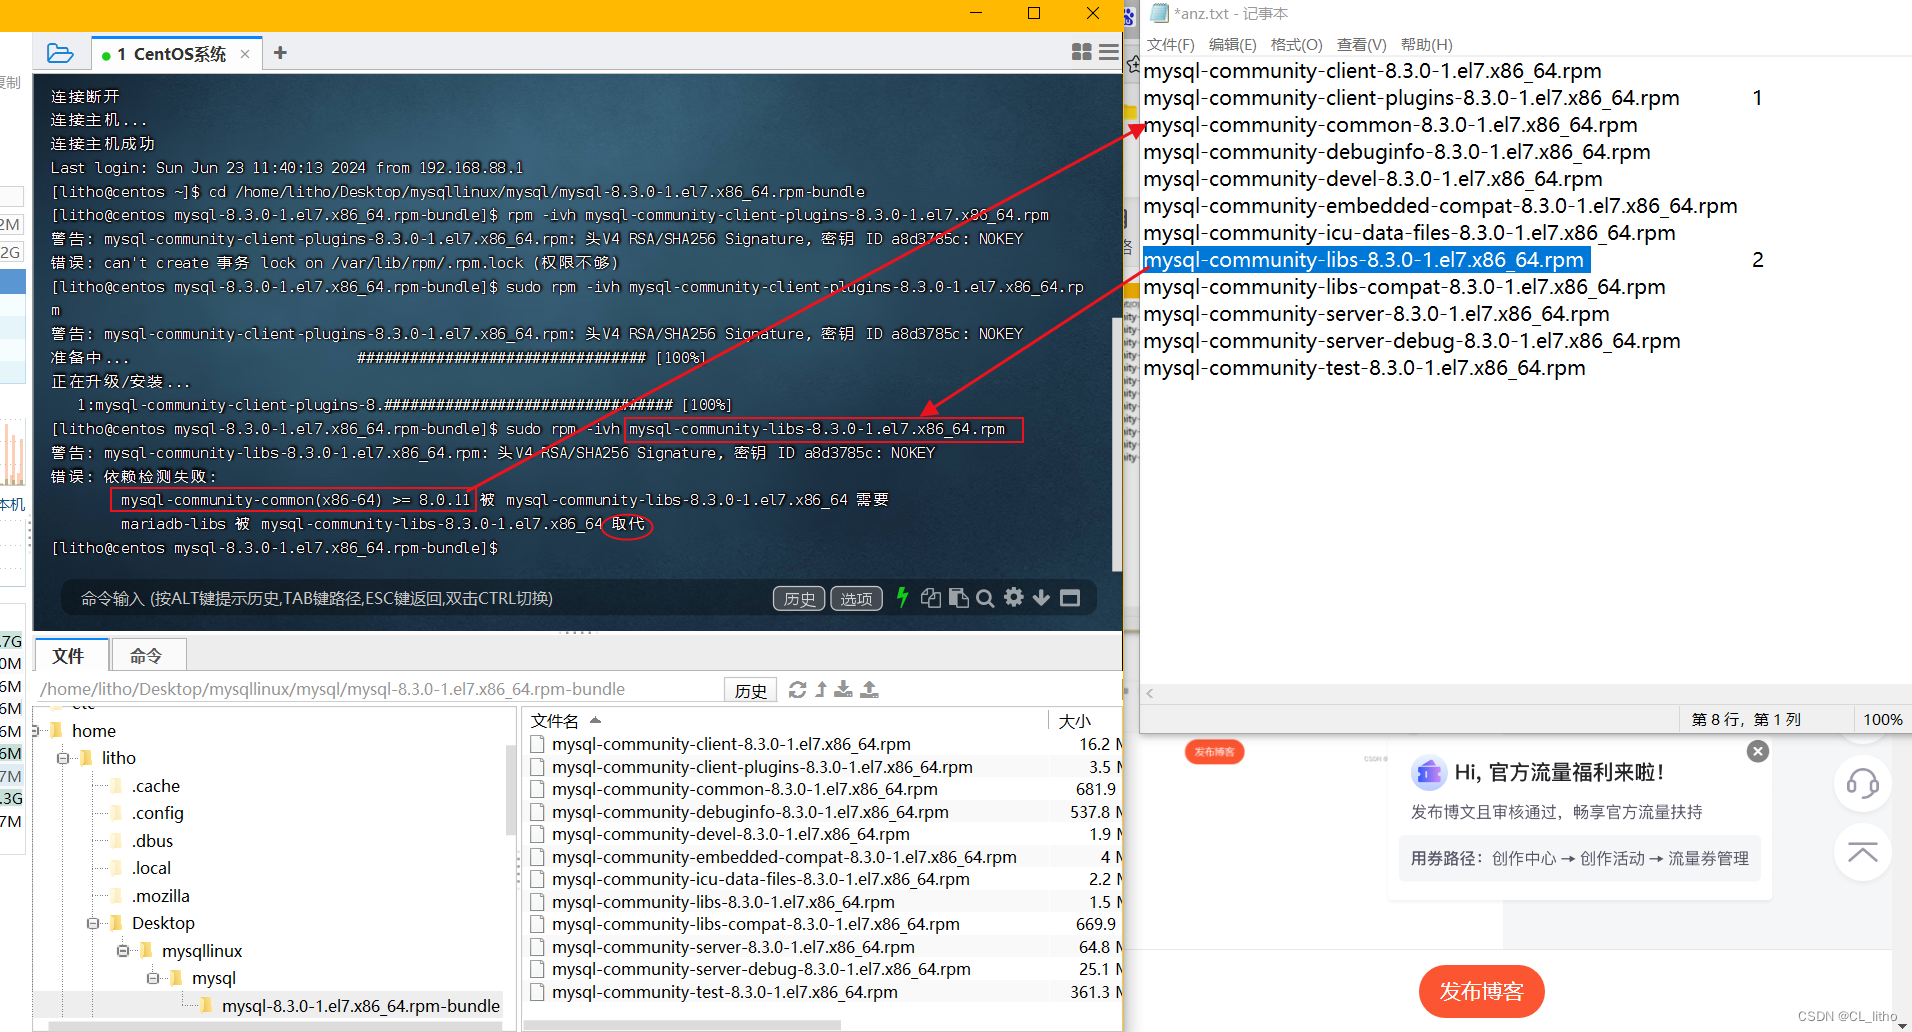Select mysql-community-libs-compat file in file list

[x=756, y=924]
